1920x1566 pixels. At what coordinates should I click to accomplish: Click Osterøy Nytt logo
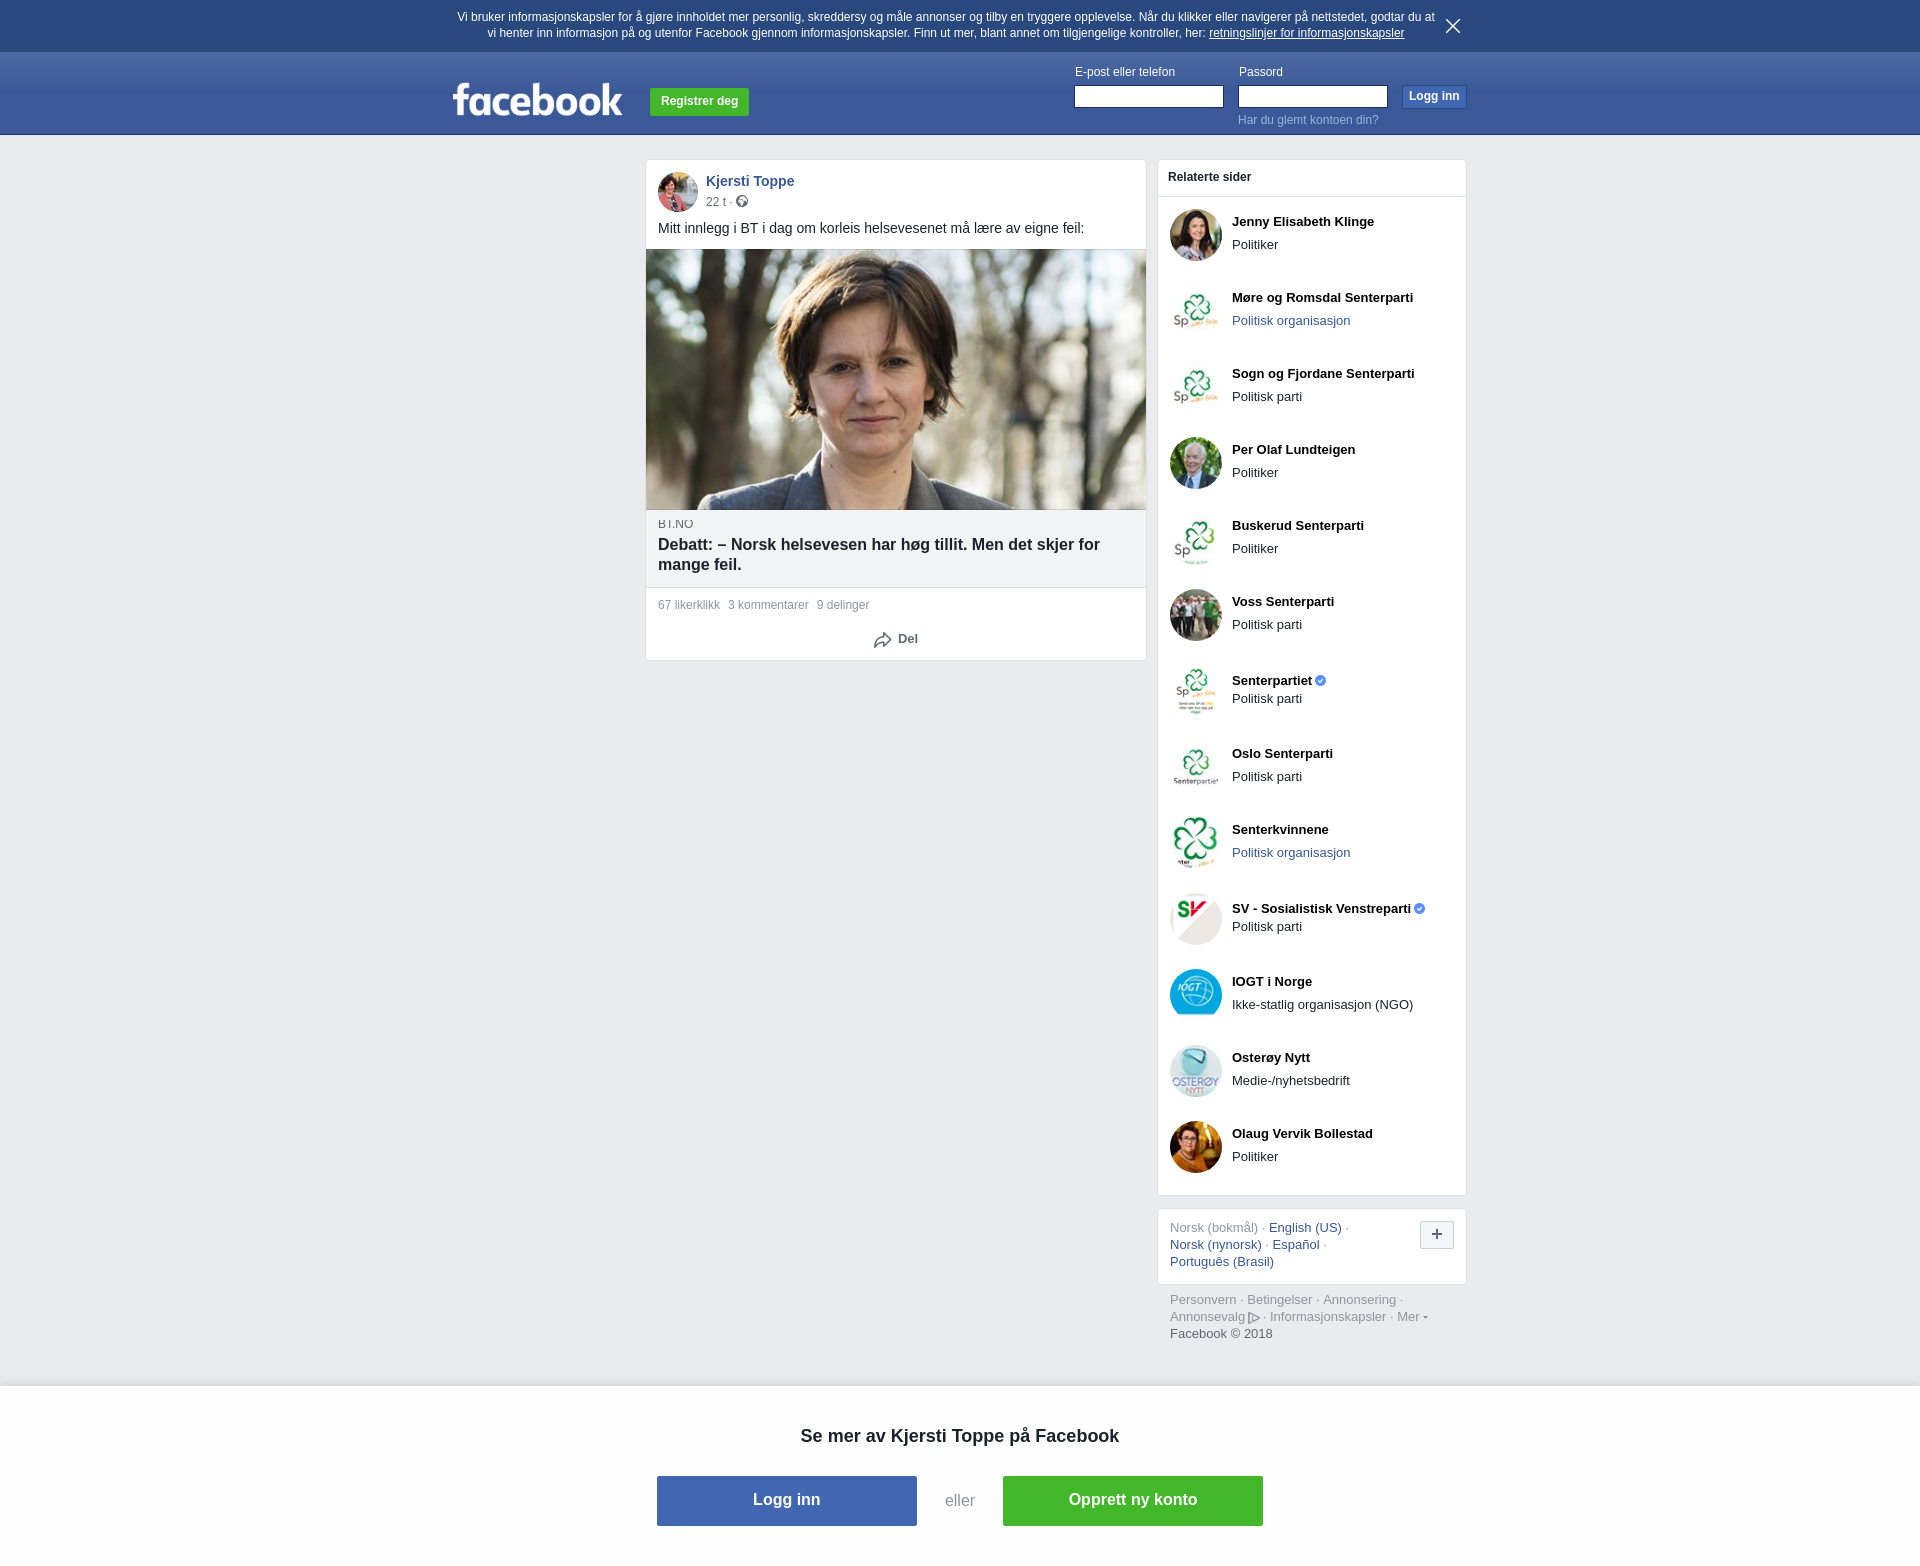click(x=1196, y=1071)
